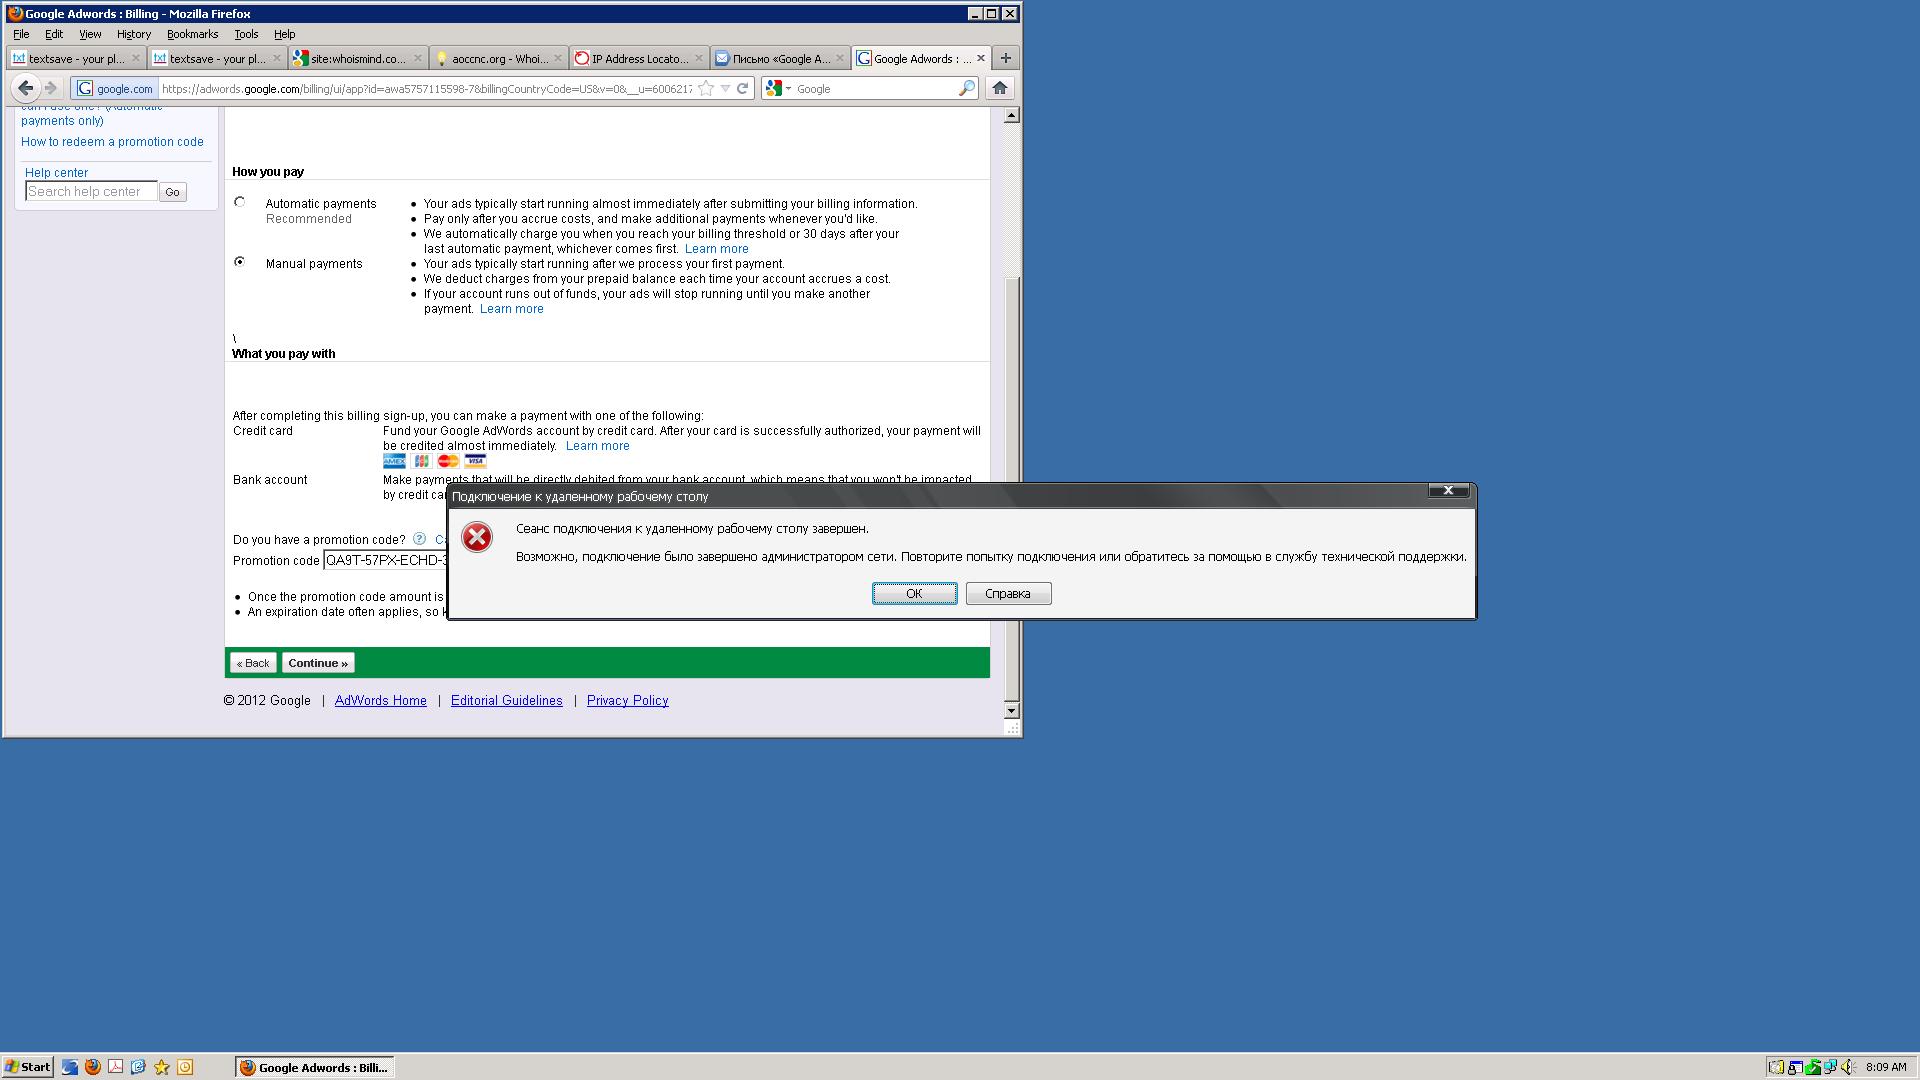Click the Continue » button
The image size is (1920, 1080).
tap(318, 663)
